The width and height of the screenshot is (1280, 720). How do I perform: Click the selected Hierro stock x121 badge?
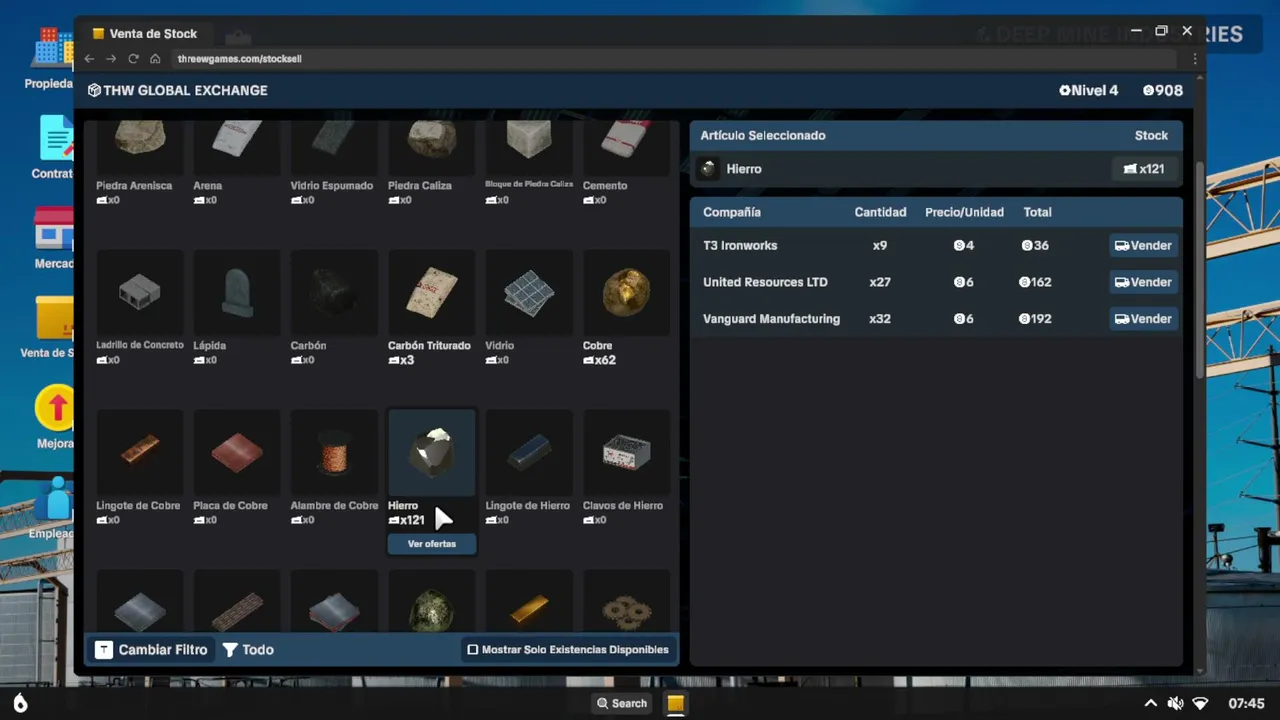tap(1144, 169)
